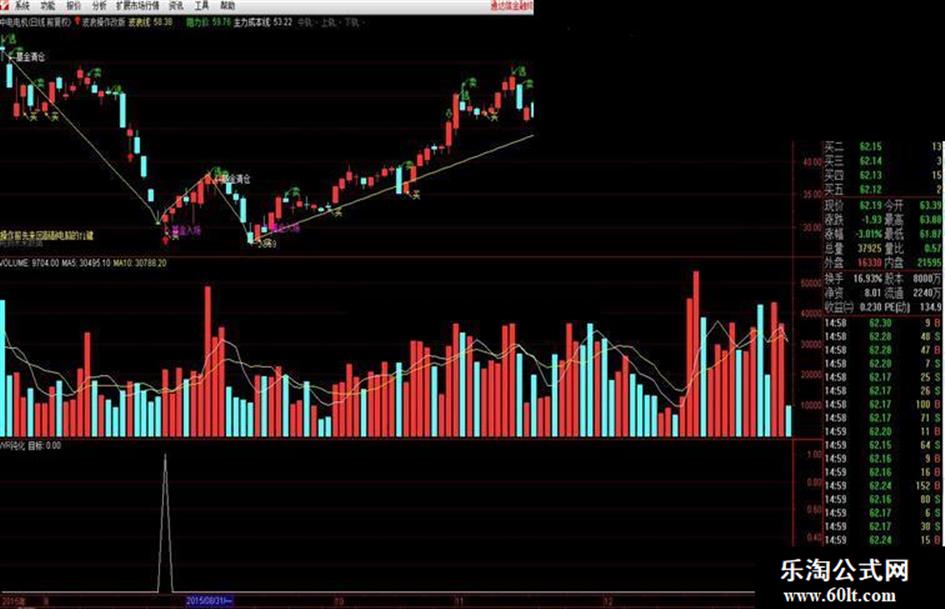The width and height of the screenshot is (945, 609).
Task: Click the tallest red volume bar
Action: 696,354
